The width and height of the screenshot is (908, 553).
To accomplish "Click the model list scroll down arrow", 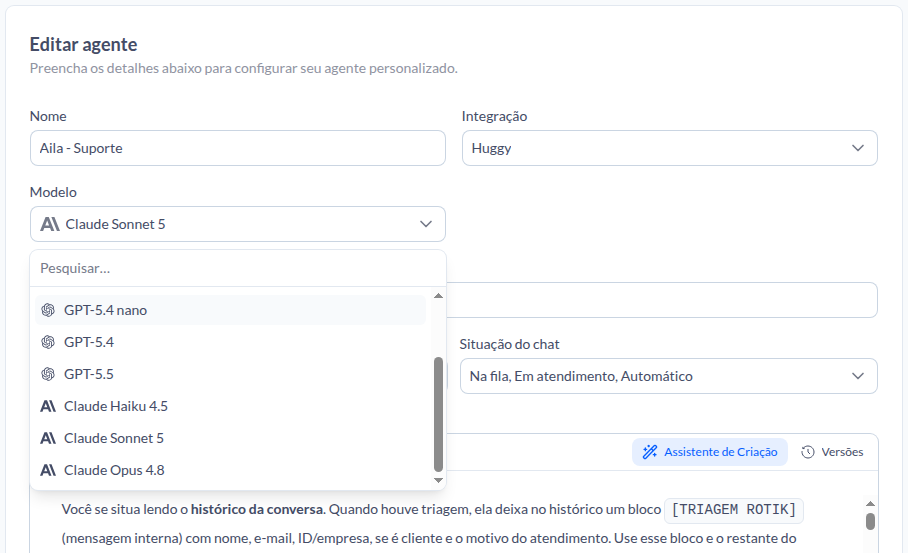I will pyautogui.click(x=438, y=481).
